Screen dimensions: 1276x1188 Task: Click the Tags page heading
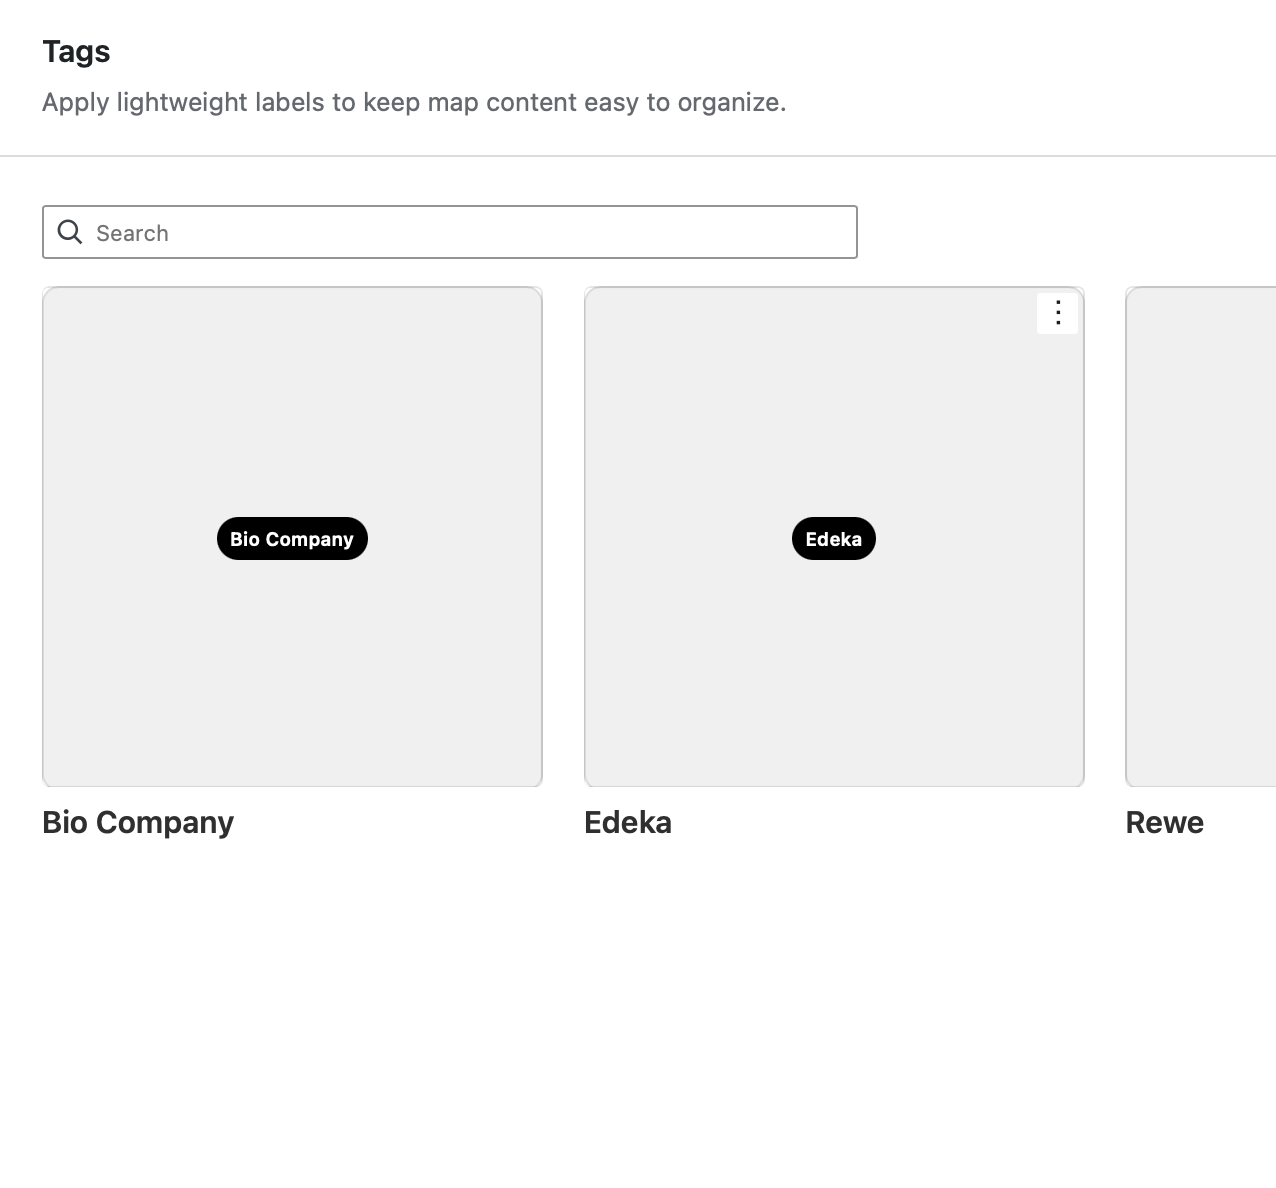(x=76, y=51)
